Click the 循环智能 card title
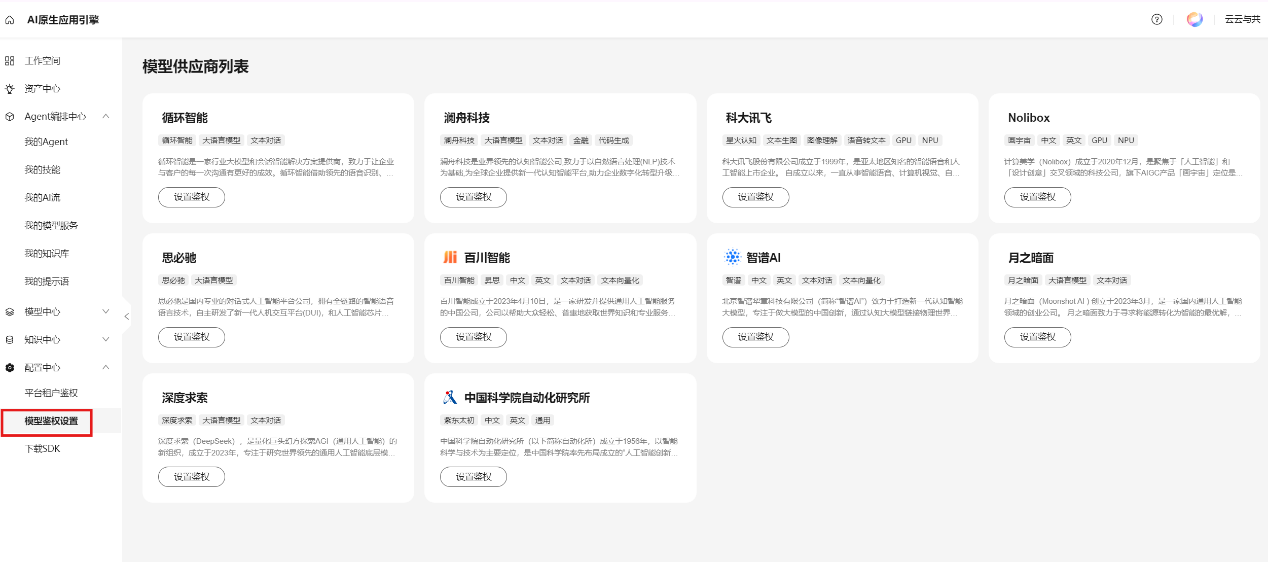 [185, 118]
